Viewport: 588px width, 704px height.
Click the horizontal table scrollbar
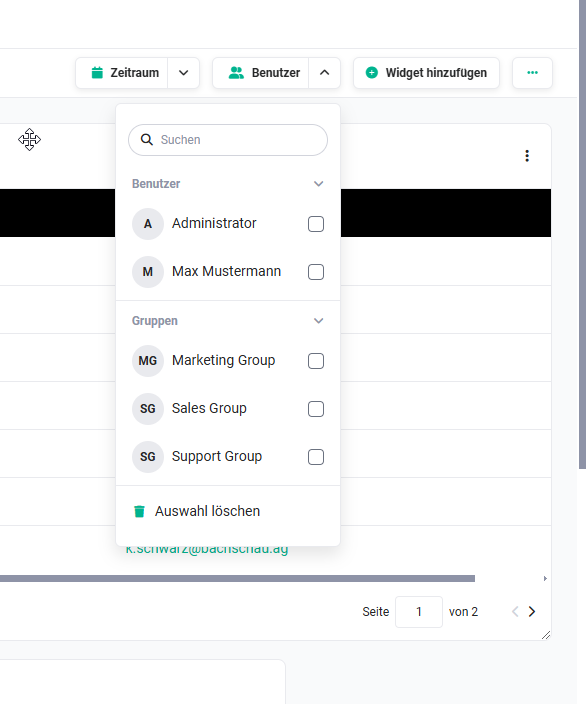(237, 578)
